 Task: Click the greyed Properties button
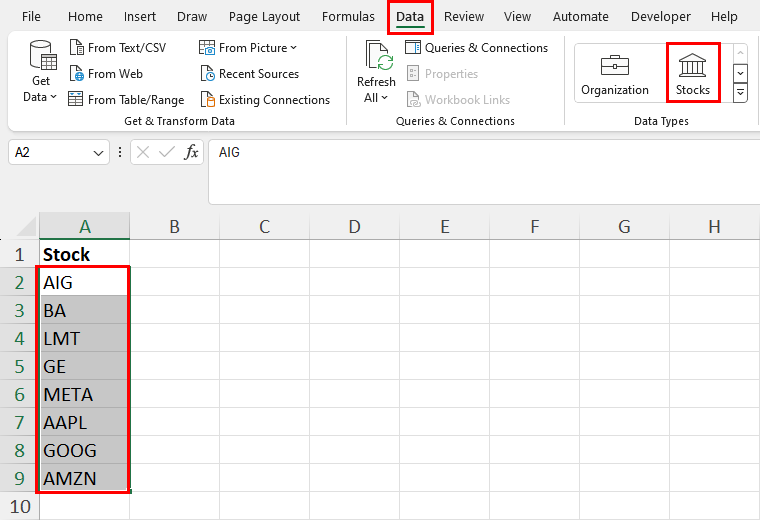tap(443, 74)
